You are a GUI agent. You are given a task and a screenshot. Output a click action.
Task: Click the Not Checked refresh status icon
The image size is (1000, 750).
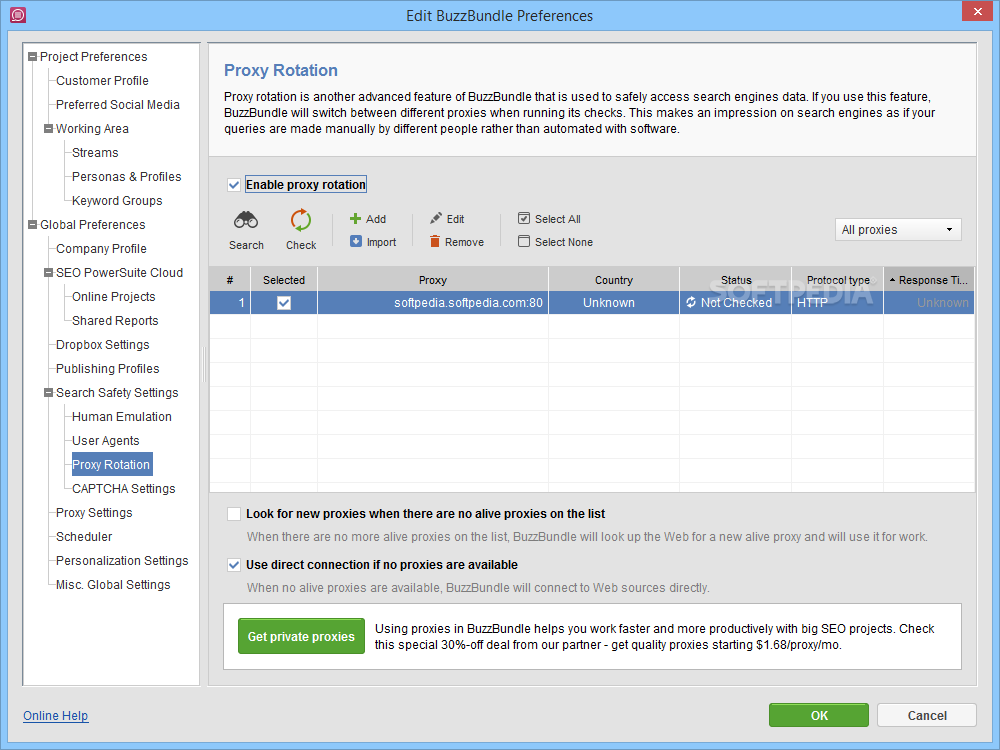click(691, 302)
